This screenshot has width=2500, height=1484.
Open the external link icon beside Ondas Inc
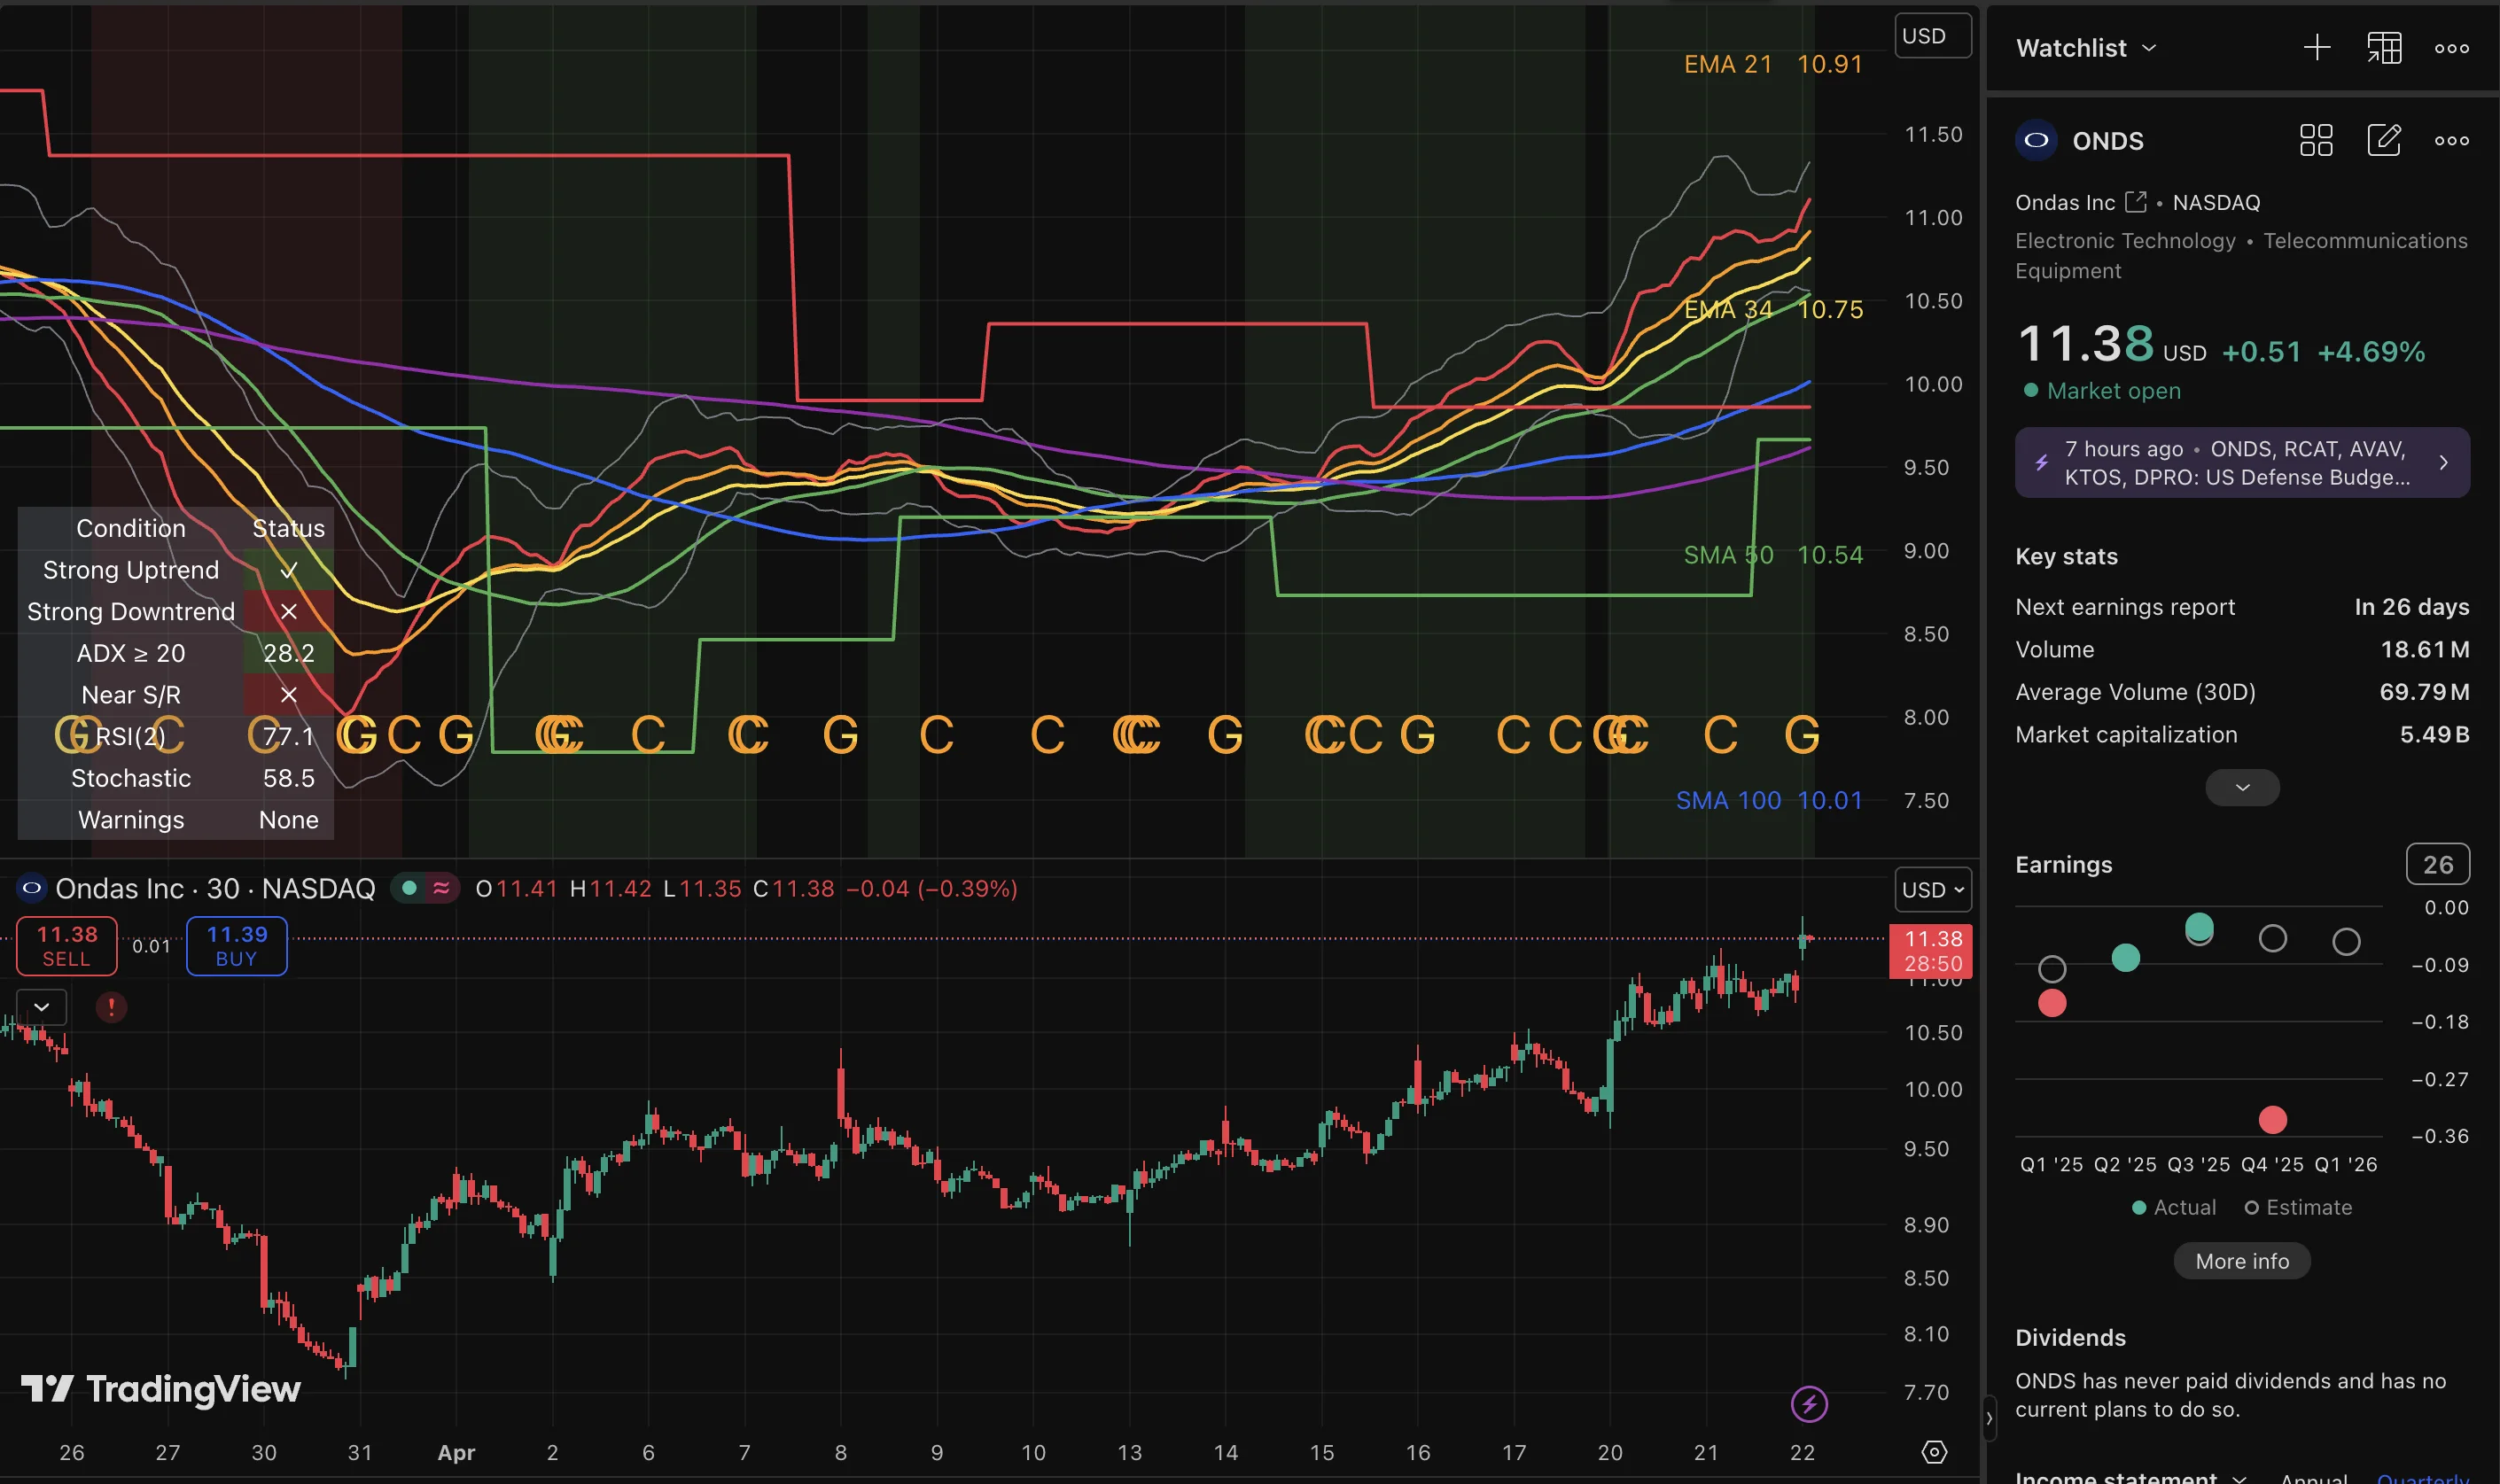(x=2135, y=202)
